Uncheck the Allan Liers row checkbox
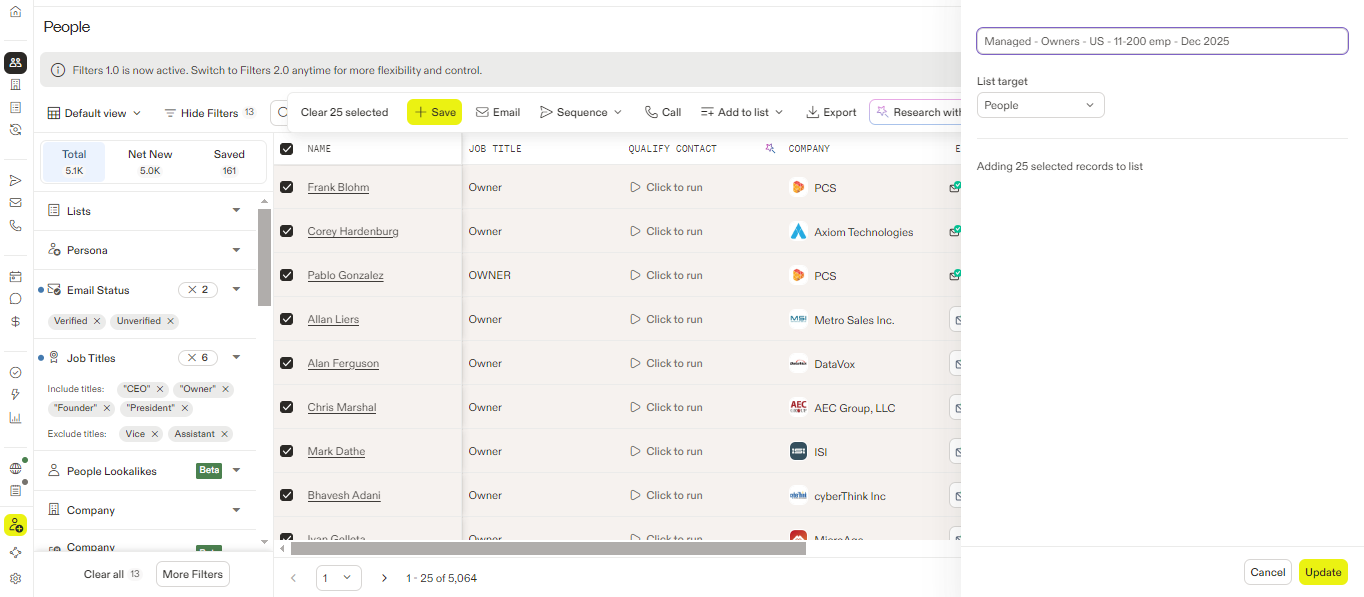The width and height of the screenshot is (1364, 597). click(x=287, y=319)
